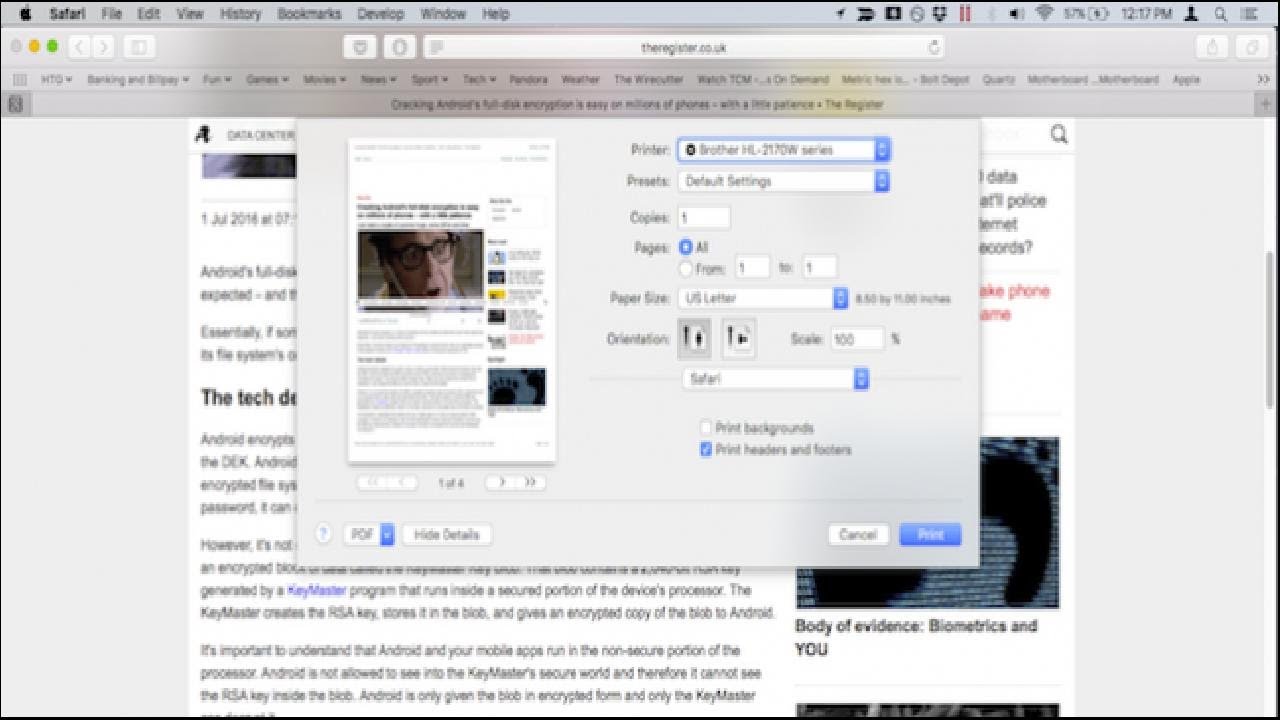
Task: Open the Apple menu
Action: coord(25,14)
